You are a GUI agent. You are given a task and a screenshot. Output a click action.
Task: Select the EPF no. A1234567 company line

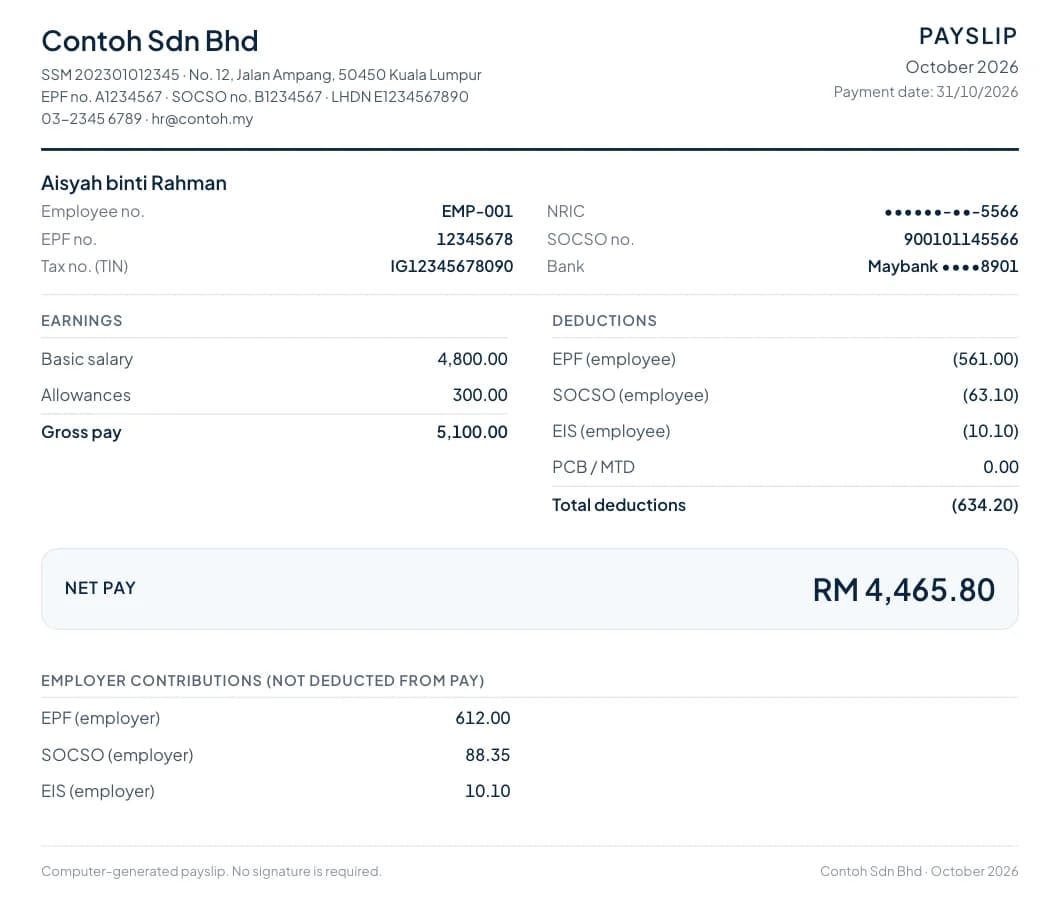click(x=254, y=97)
